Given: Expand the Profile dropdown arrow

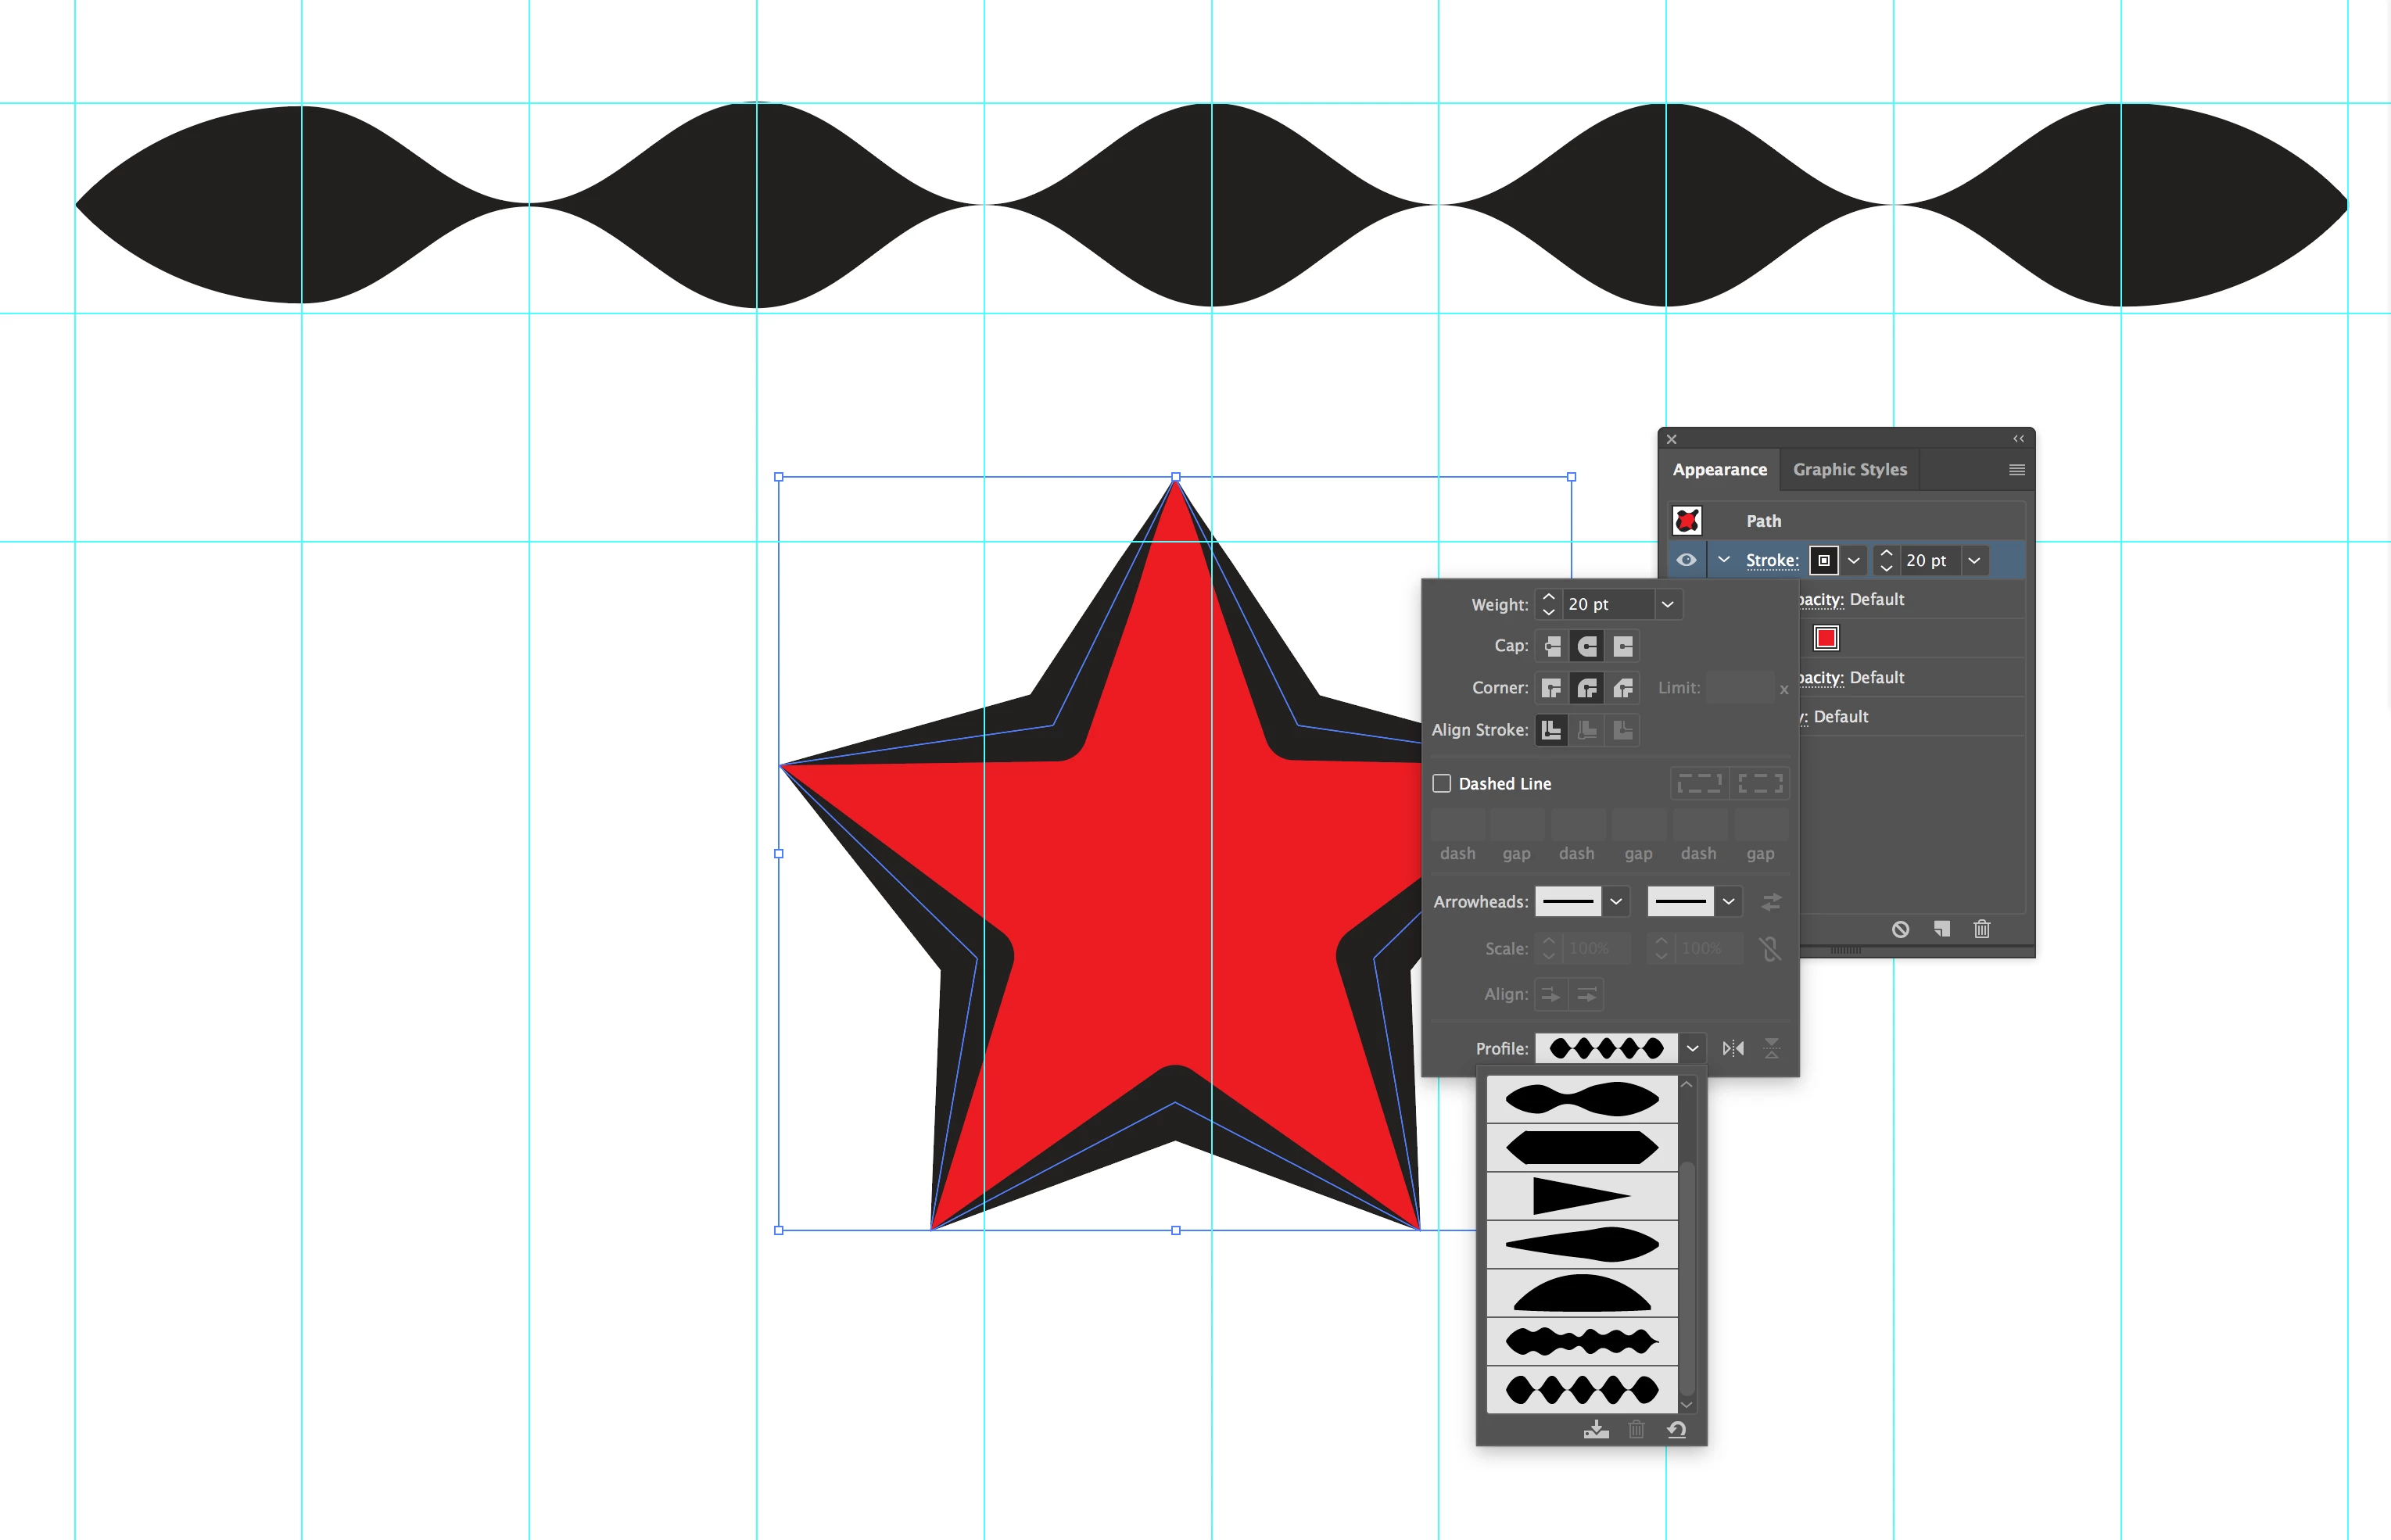Looking at the screenshot, I should click(1692, 1048).
